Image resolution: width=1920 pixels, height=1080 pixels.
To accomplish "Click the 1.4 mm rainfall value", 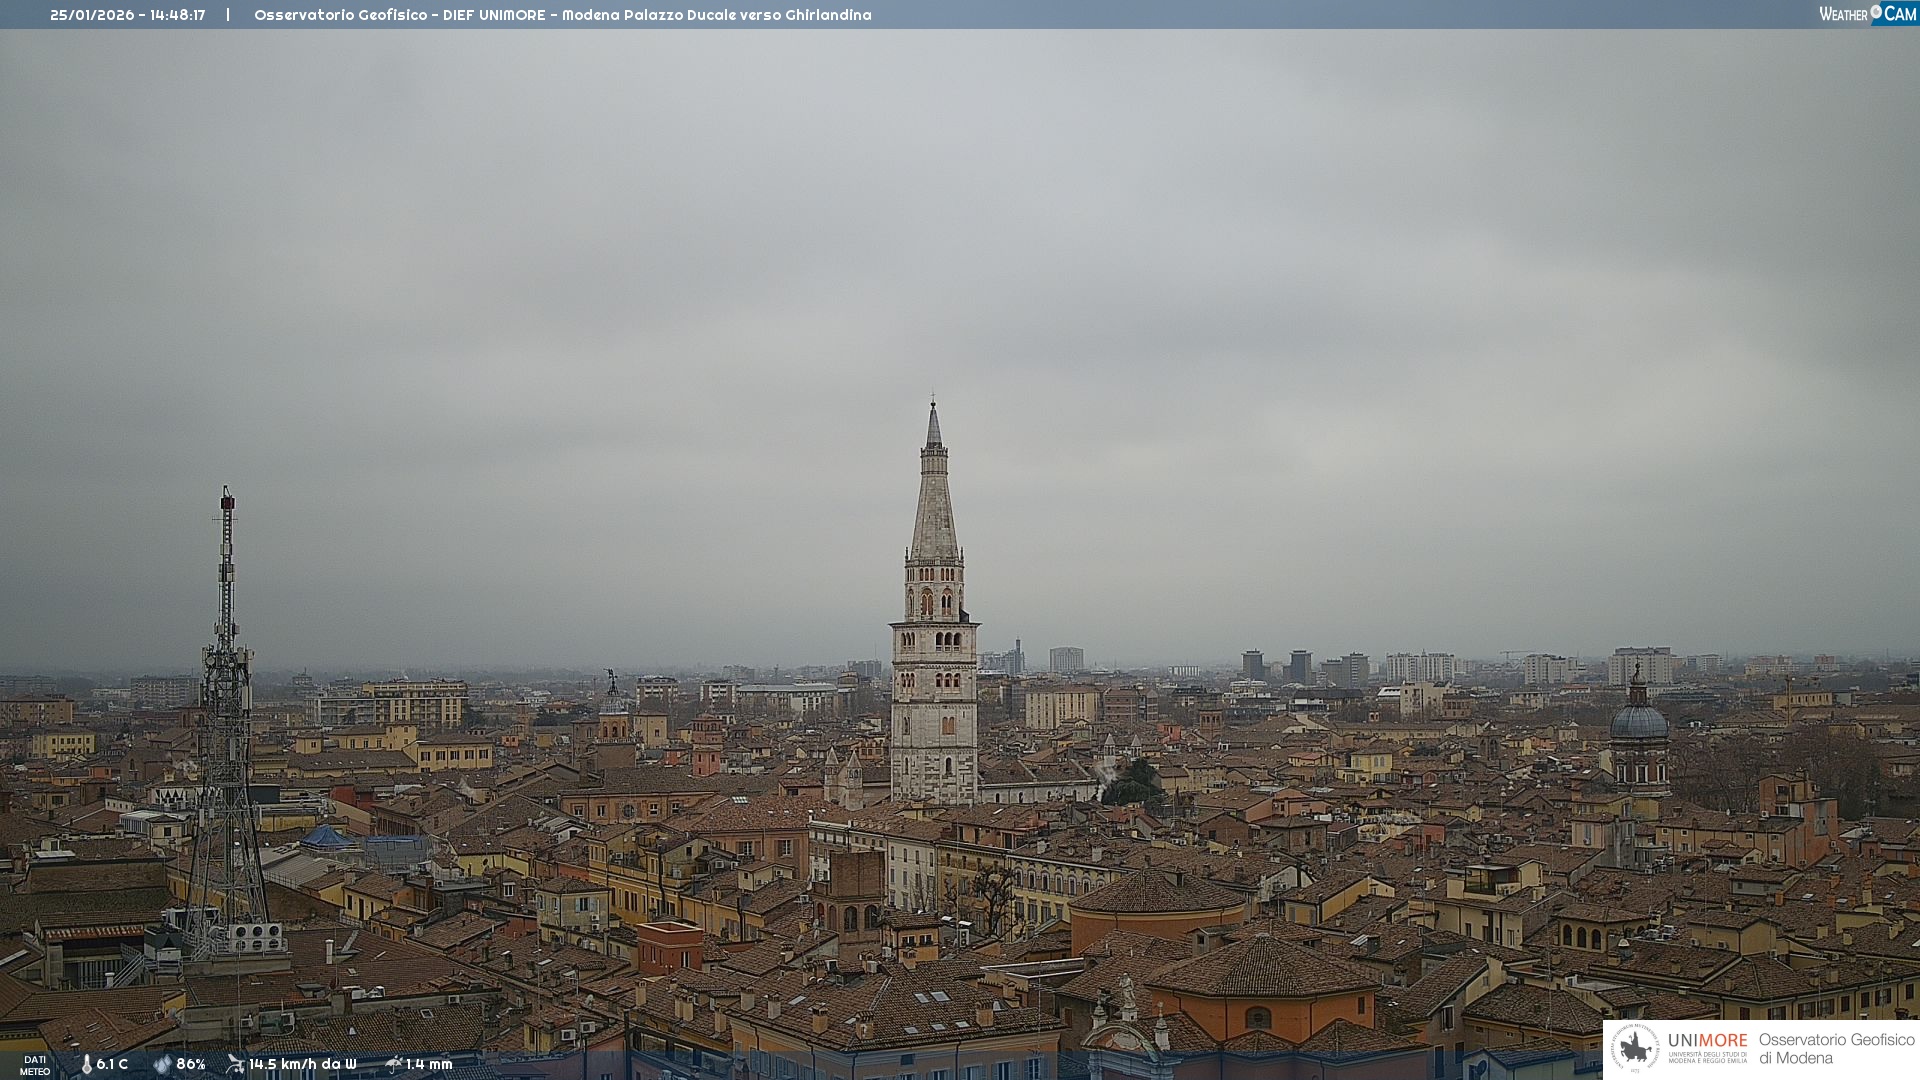I will [x=429, y=1065].
